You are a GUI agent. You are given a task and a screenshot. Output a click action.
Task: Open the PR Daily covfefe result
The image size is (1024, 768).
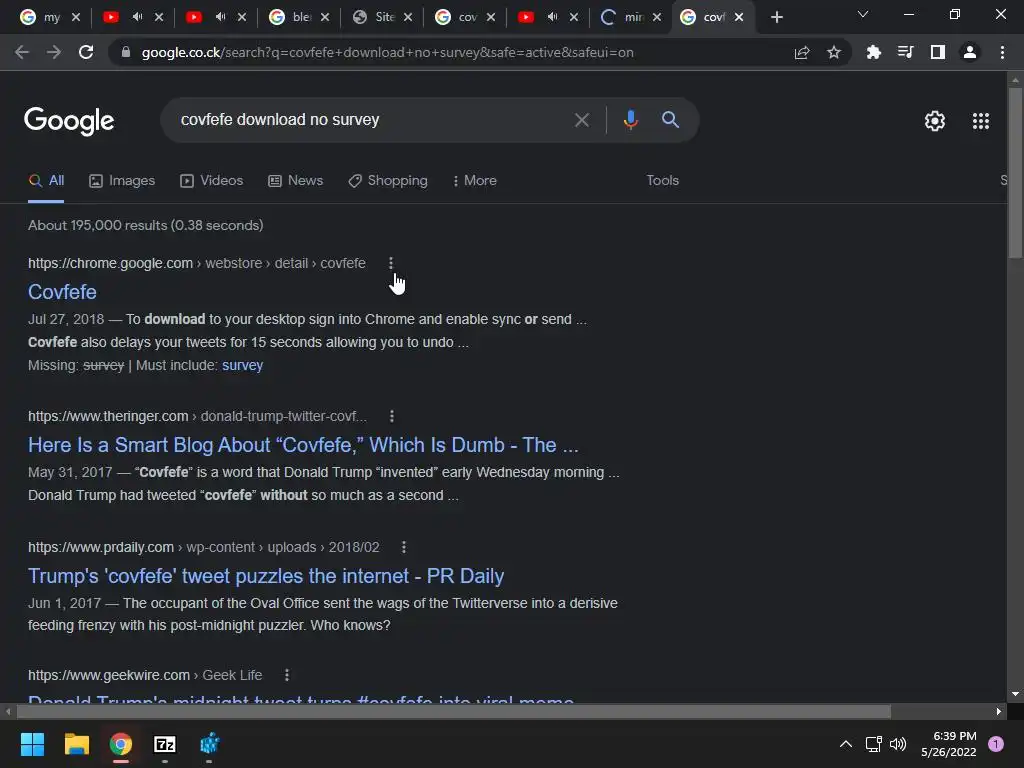tap(266, 576)
